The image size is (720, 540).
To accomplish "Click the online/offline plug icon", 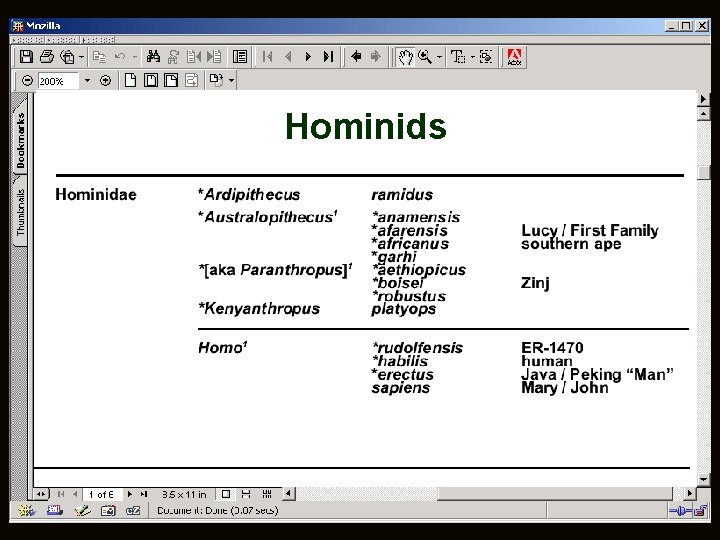I will pos(680,511).
